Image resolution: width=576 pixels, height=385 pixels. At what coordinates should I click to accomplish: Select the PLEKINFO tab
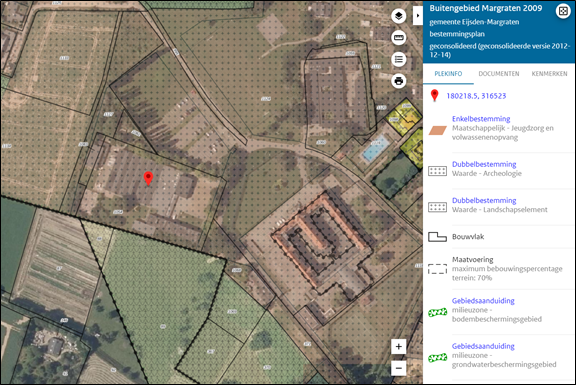coord(448,74)
